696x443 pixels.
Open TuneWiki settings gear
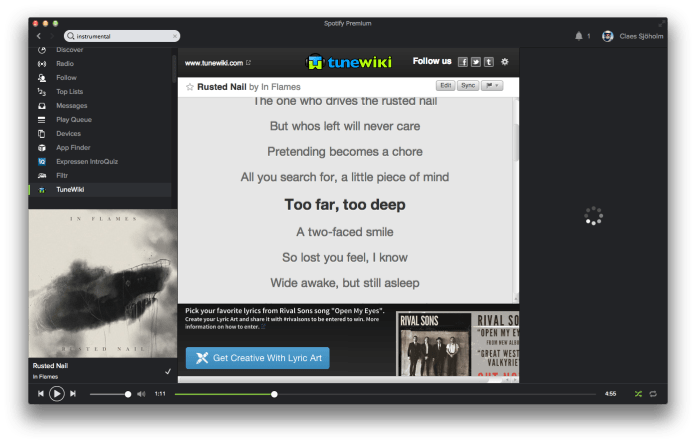coord(505,62)
